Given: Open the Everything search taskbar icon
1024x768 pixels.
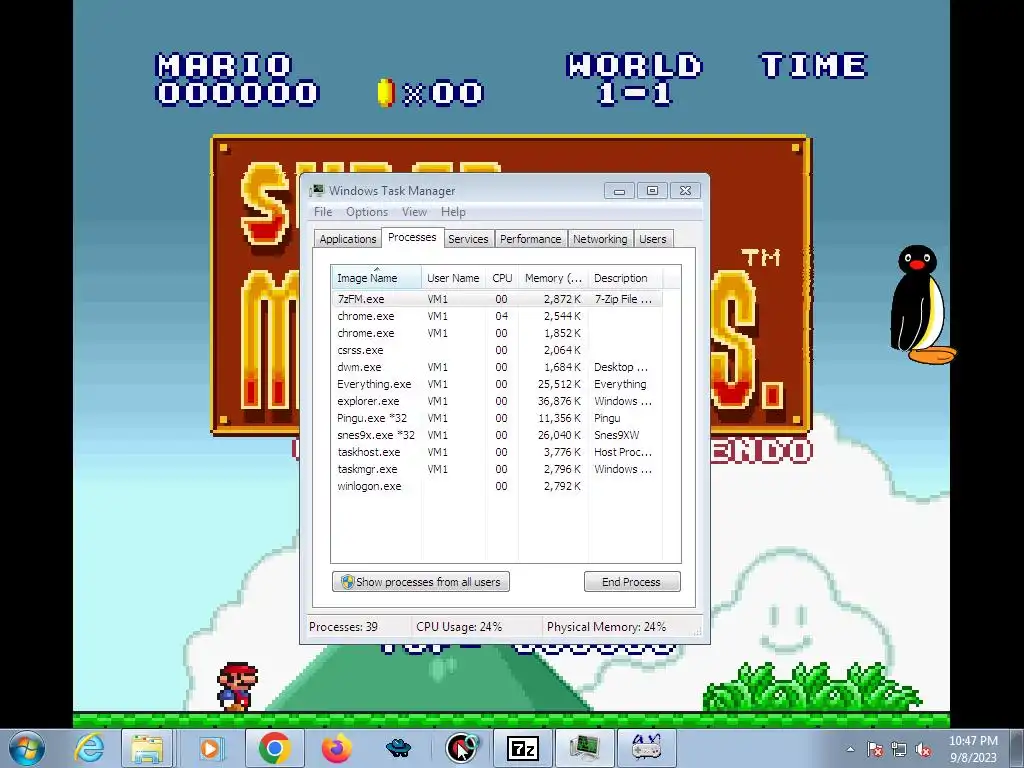Looking at the screenshot, I should tap(462, 748).
